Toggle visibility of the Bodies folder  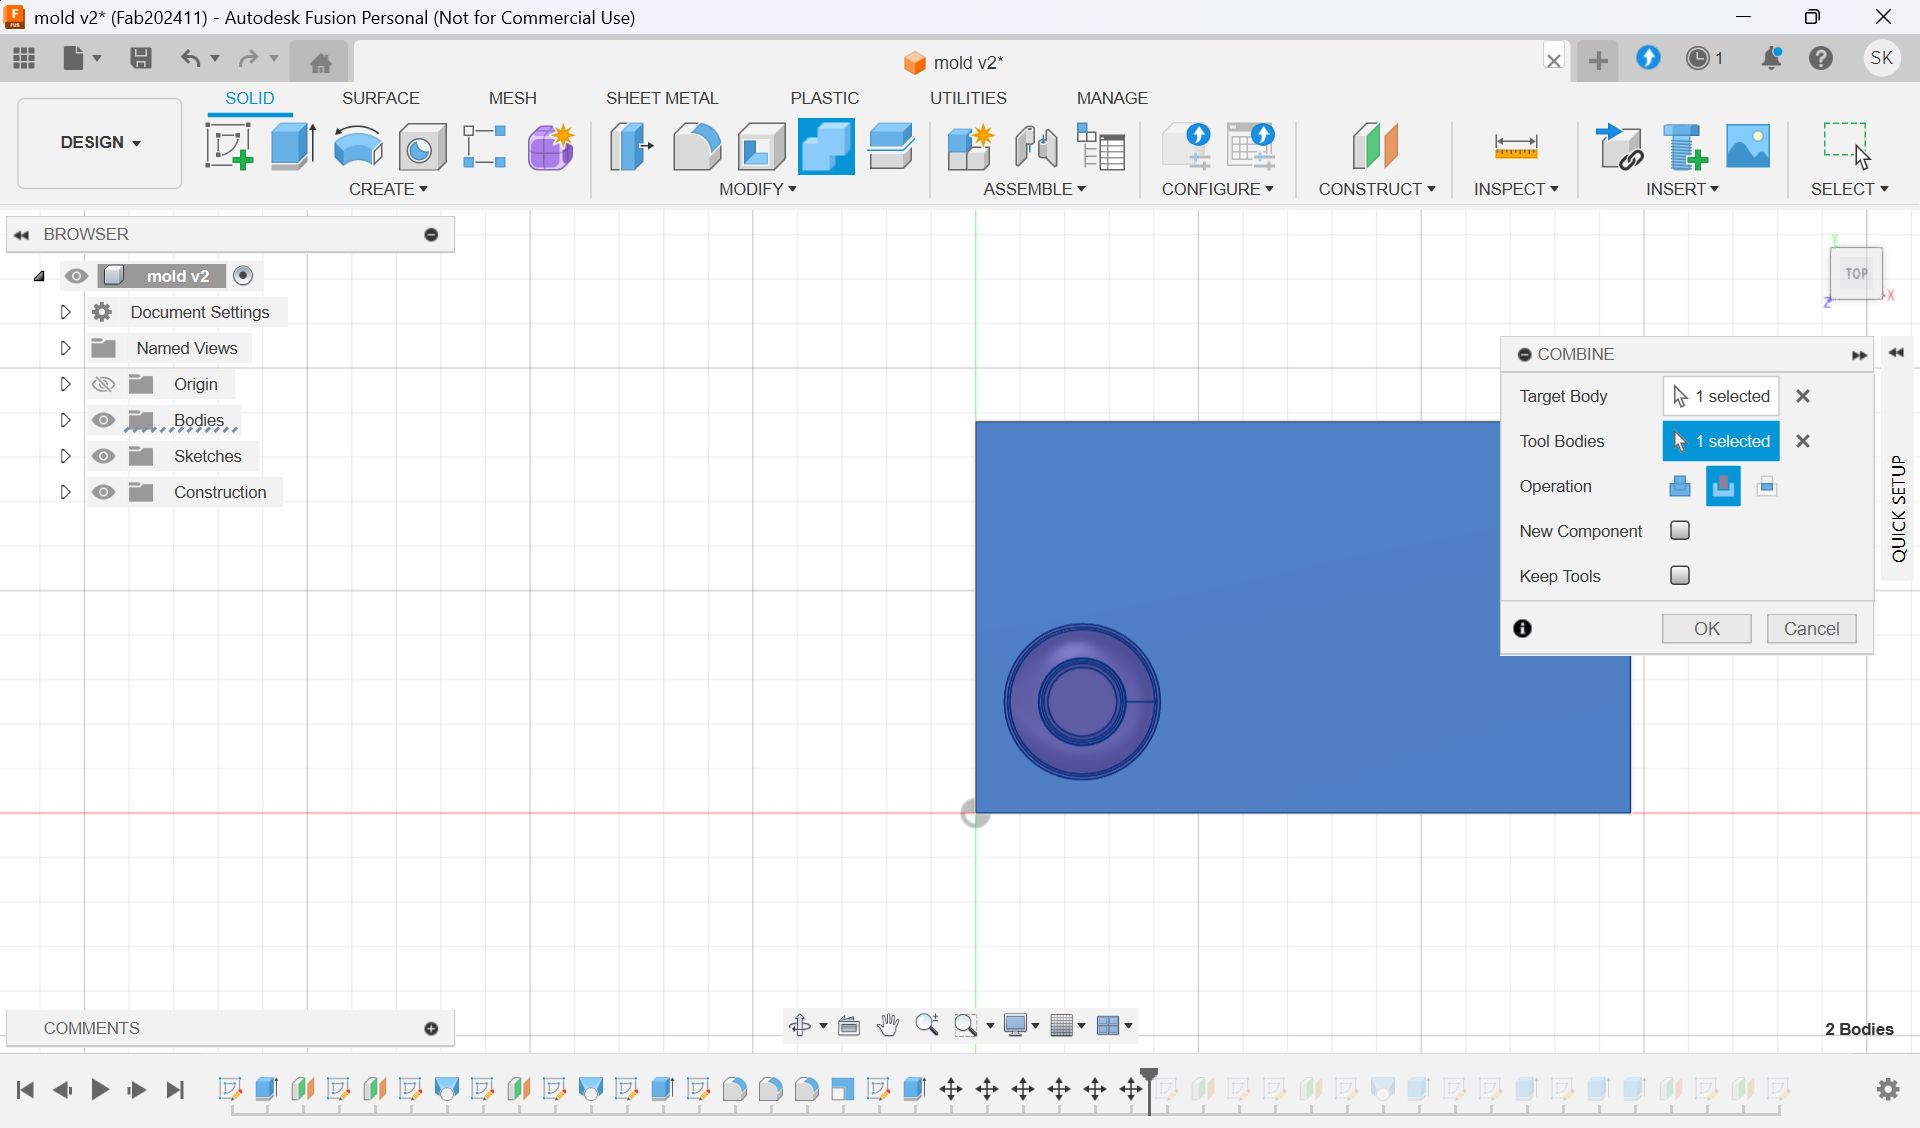click(103, 420)
